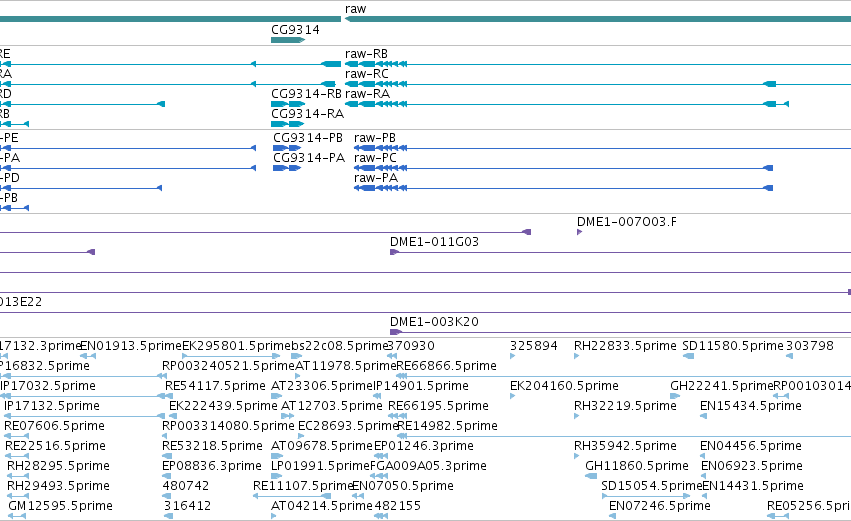Click the RH22833.5prime EST label
The height and width of the screenshot is (521, 851).
[625, 346]
